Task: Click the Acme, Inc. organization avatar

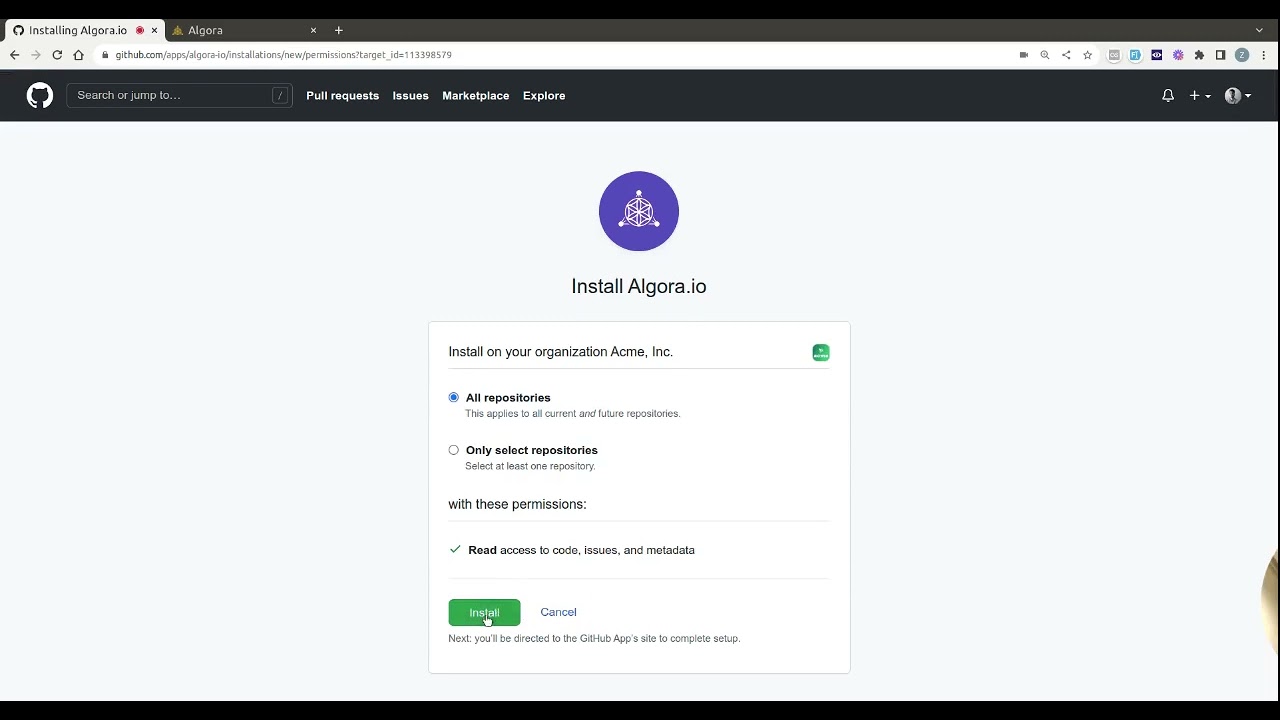Action: point(821,352)
